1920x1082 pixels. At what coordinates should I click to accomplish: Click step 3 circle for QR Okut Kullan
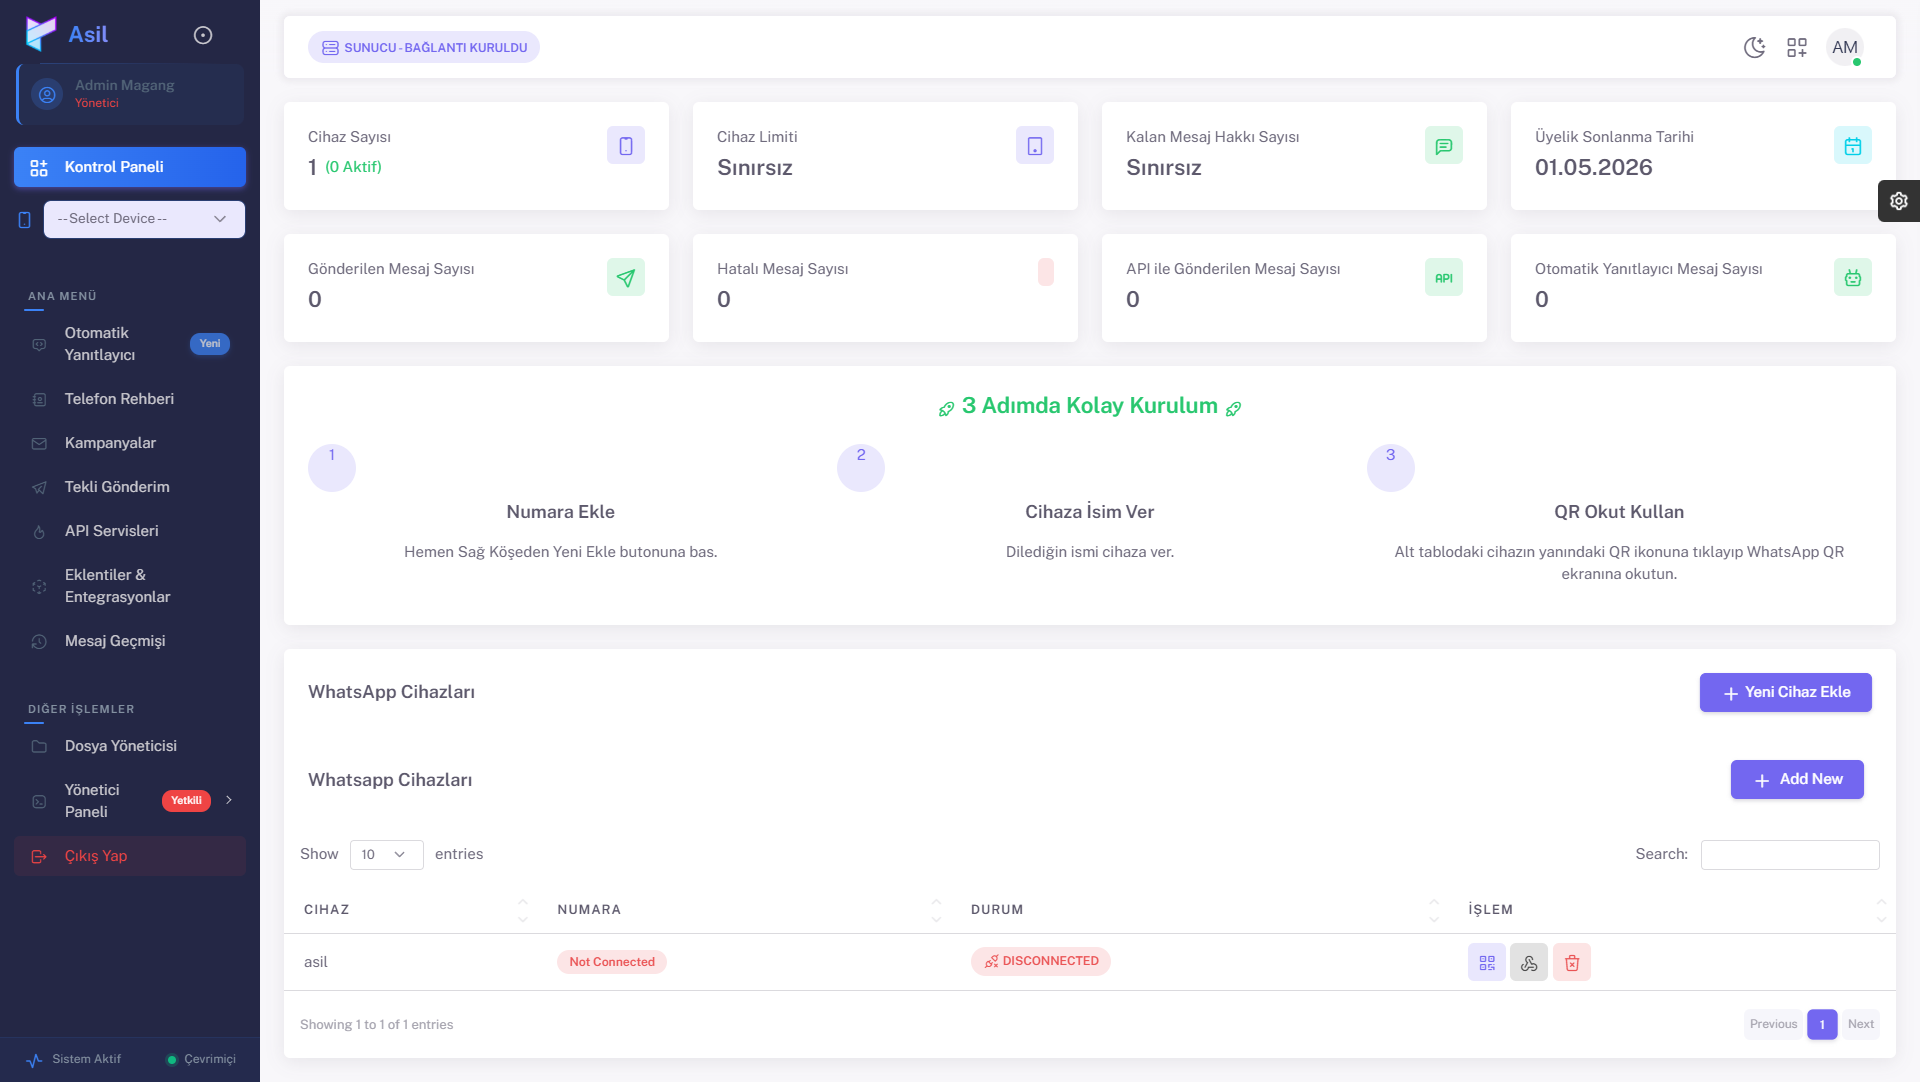1390,467
